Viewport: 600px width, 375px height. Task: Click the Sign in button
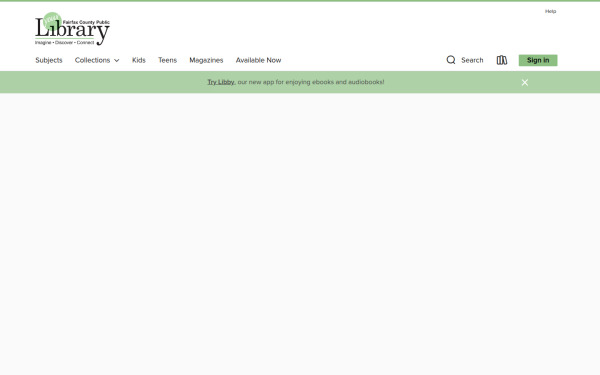pos(538,60)
